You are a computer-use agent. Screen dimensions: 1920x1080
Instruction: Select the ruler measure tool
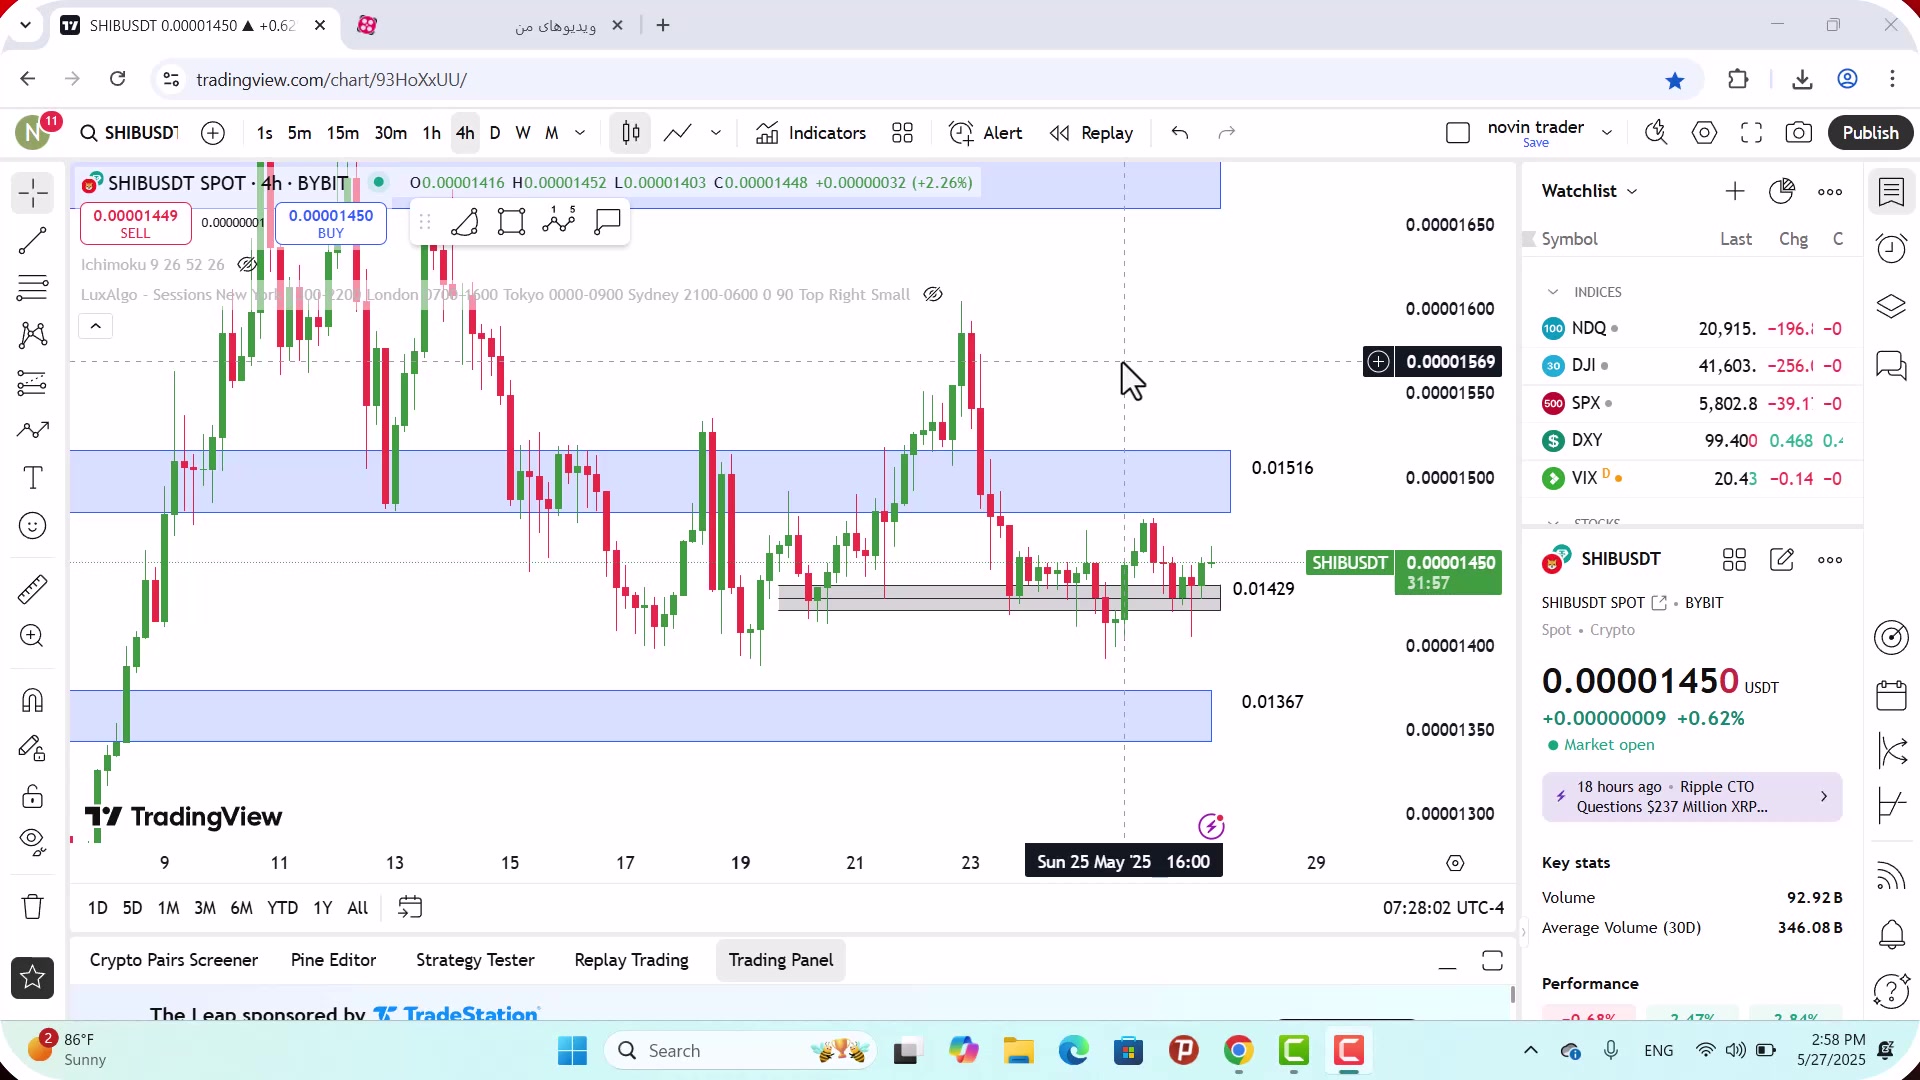tap(33, 589)
